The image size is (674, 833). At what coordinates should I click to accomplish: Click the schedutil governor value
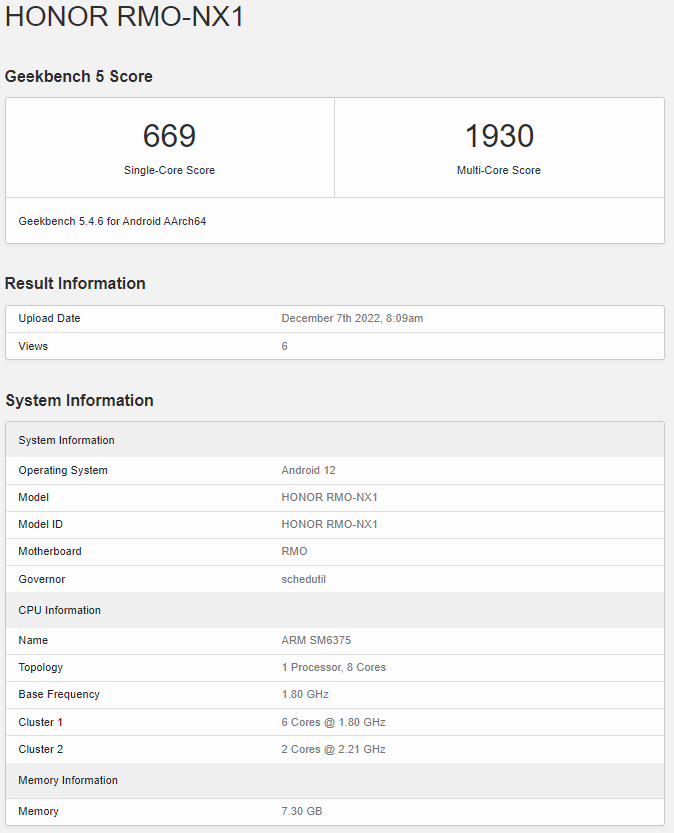tap(305, 579)
